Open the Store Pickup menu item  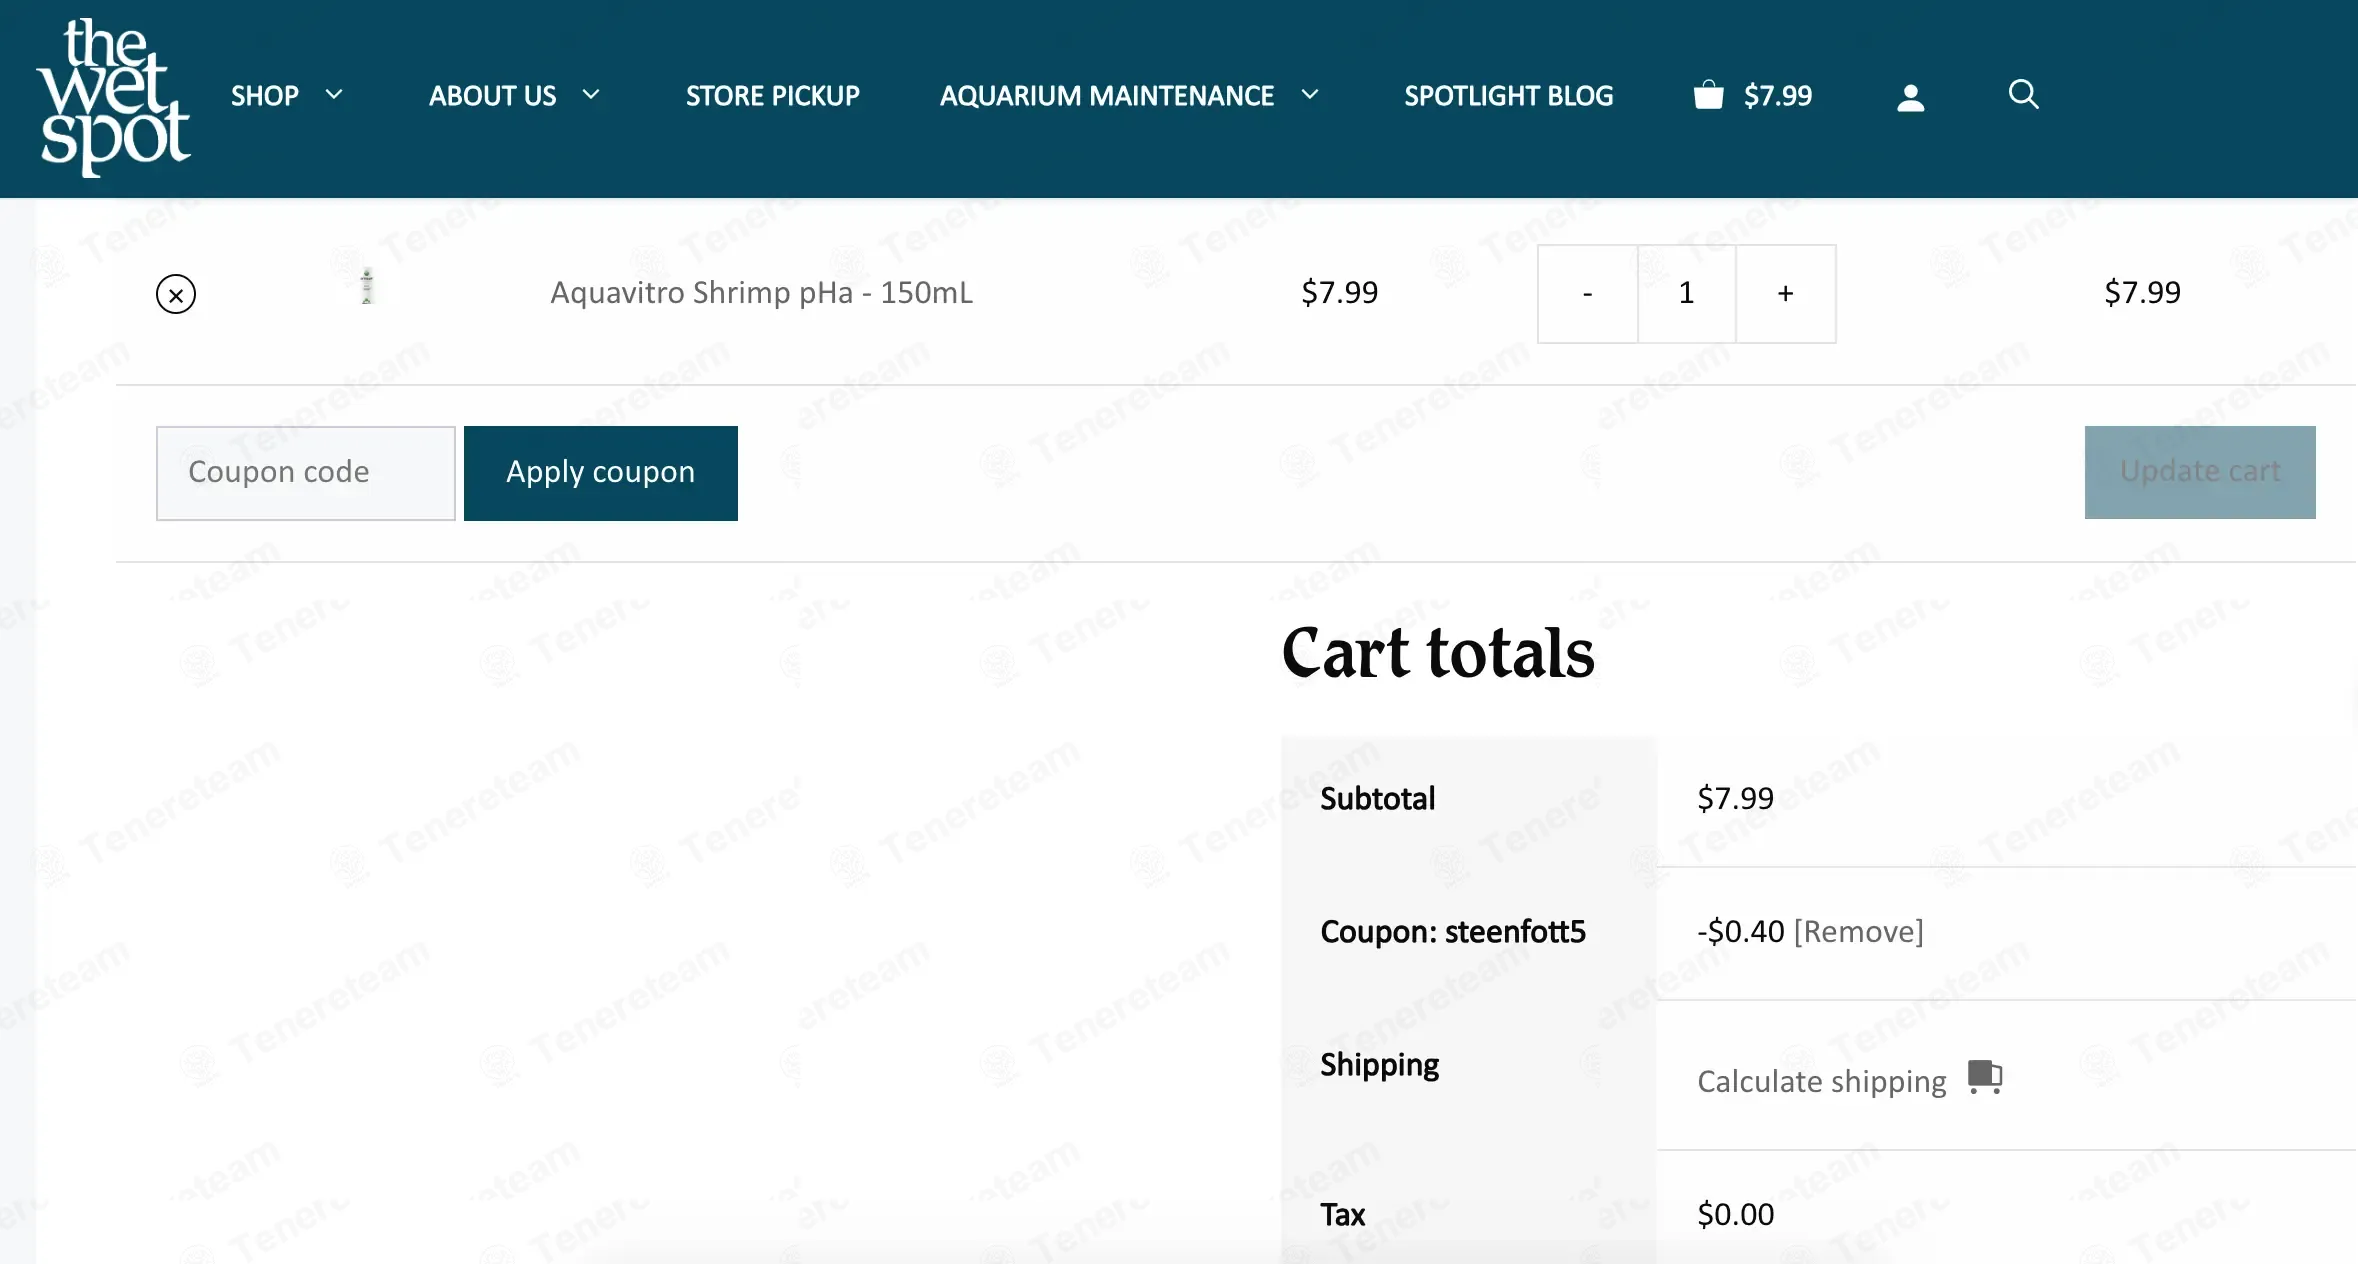click(773, 96)
